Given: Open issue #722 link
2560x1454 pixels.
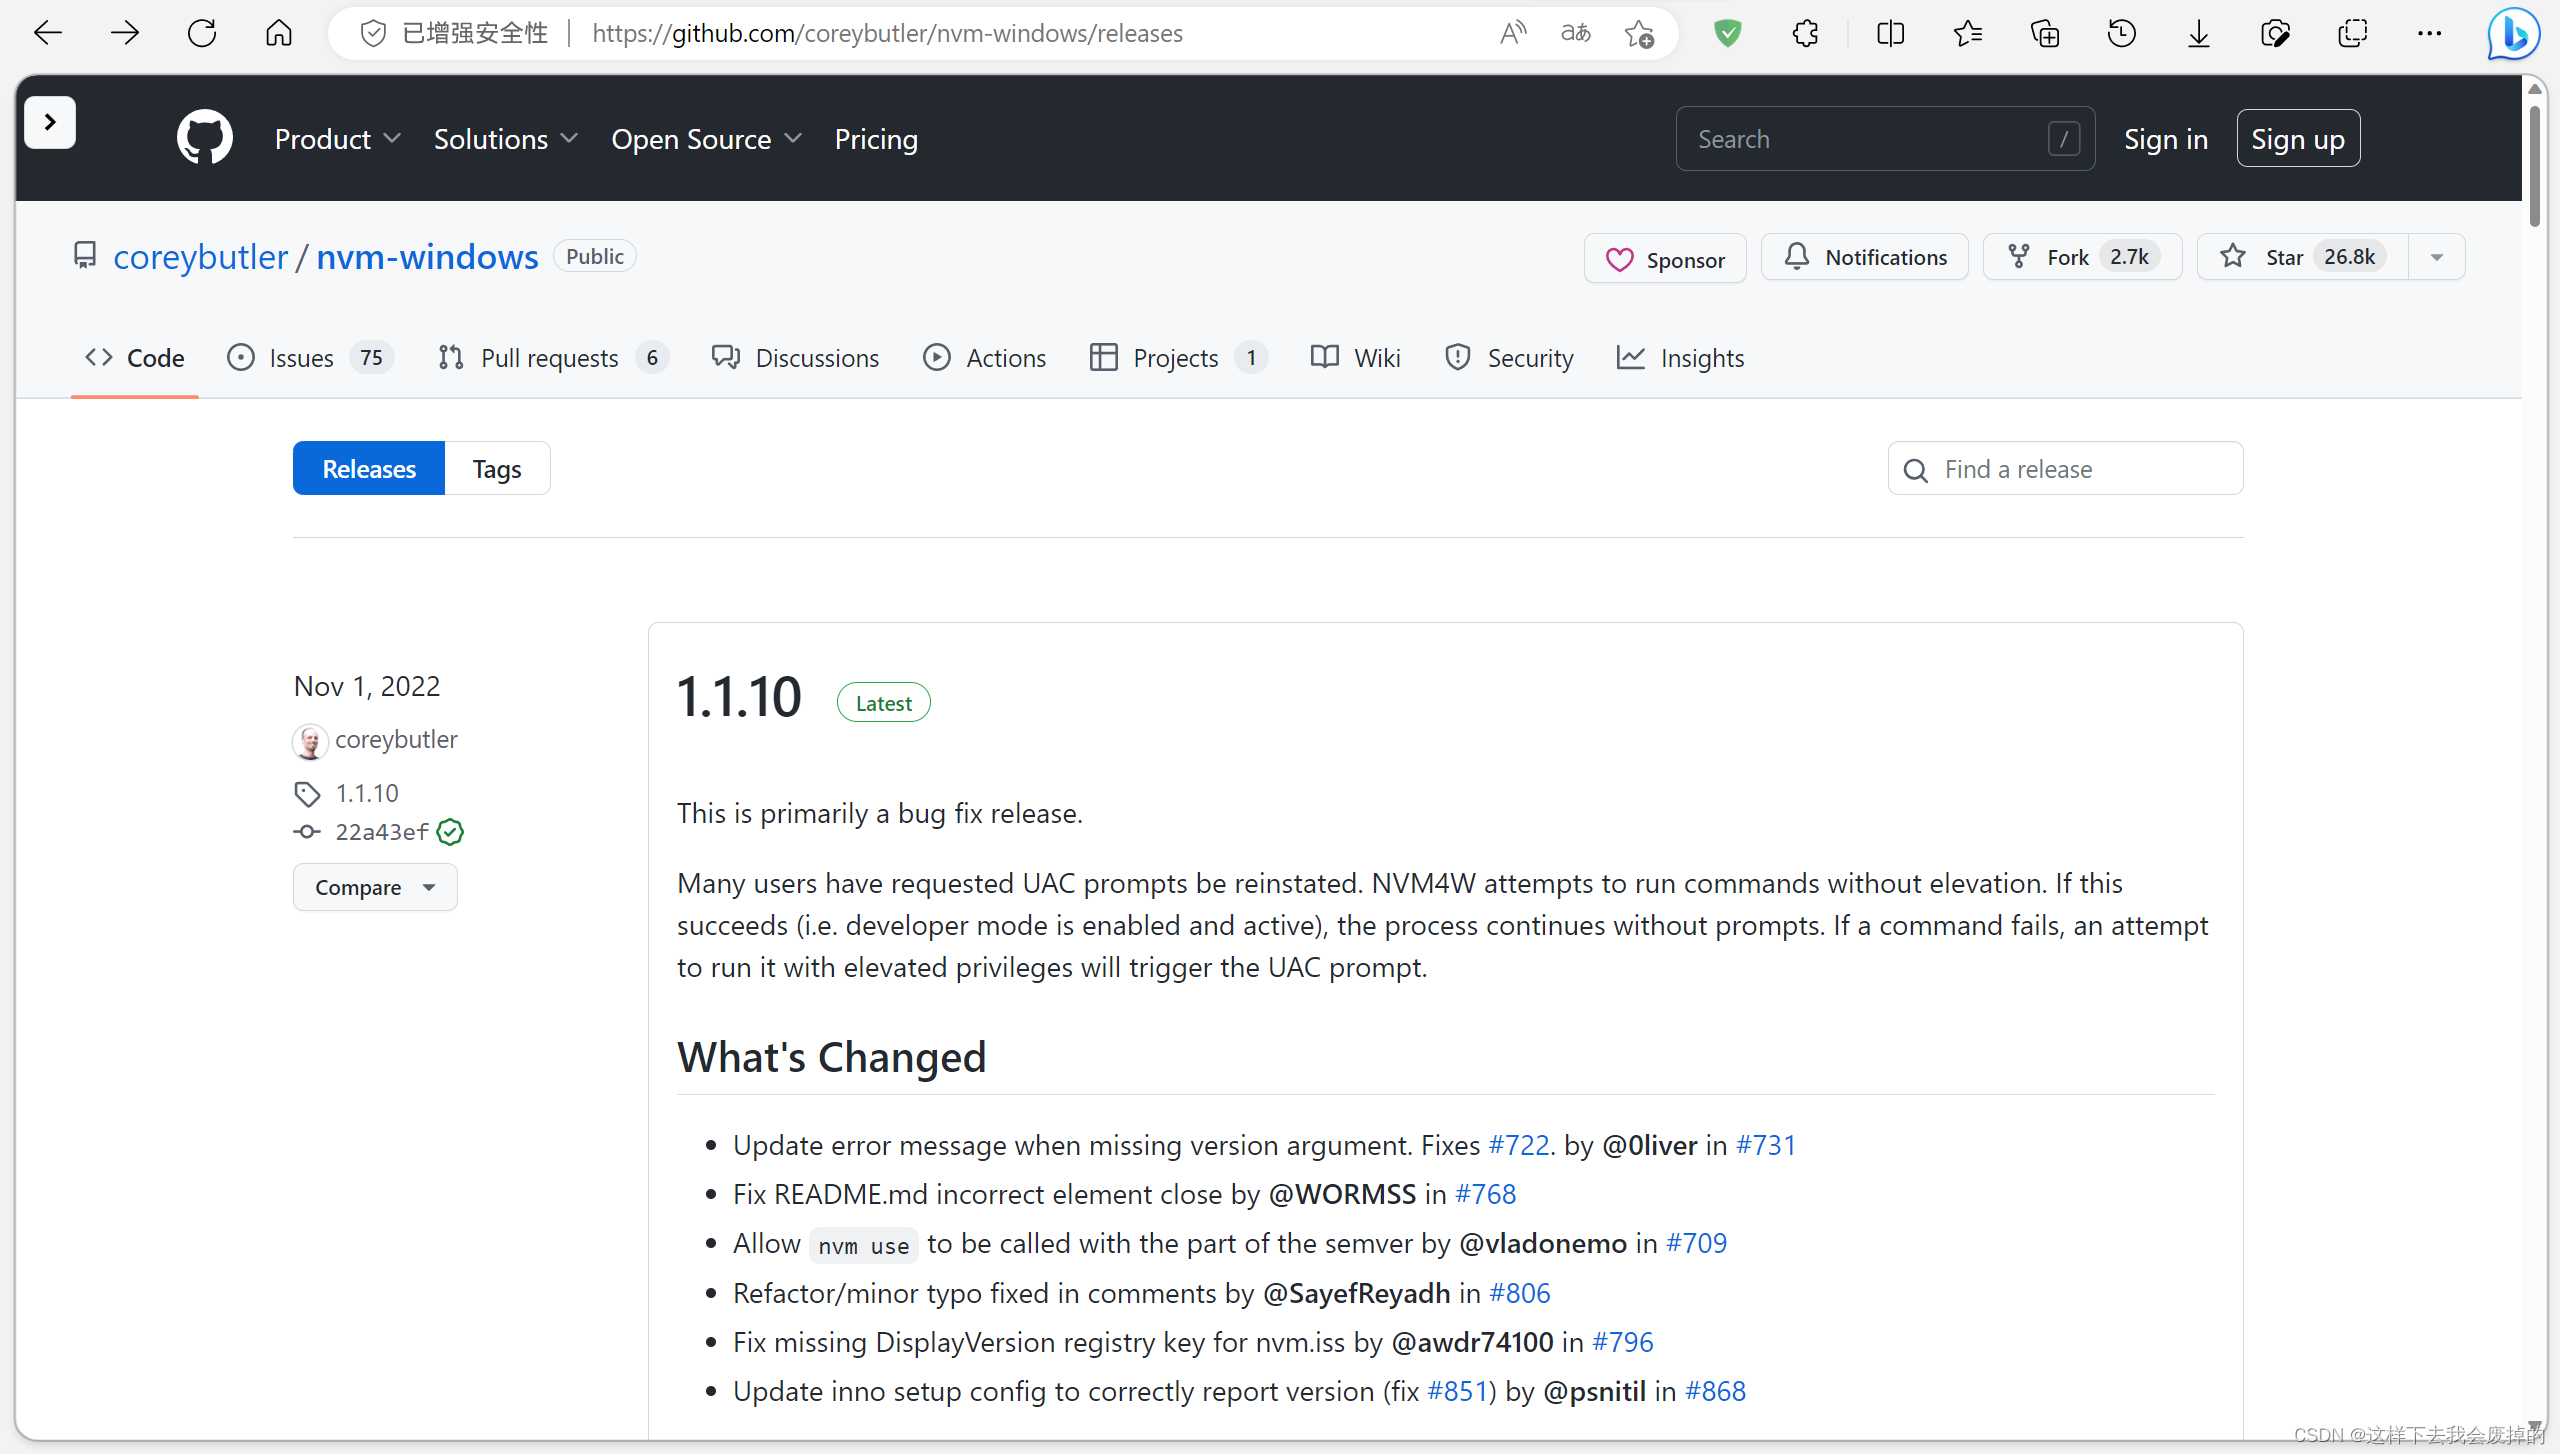Looking at the screenshot, I should [1519, 1145].
